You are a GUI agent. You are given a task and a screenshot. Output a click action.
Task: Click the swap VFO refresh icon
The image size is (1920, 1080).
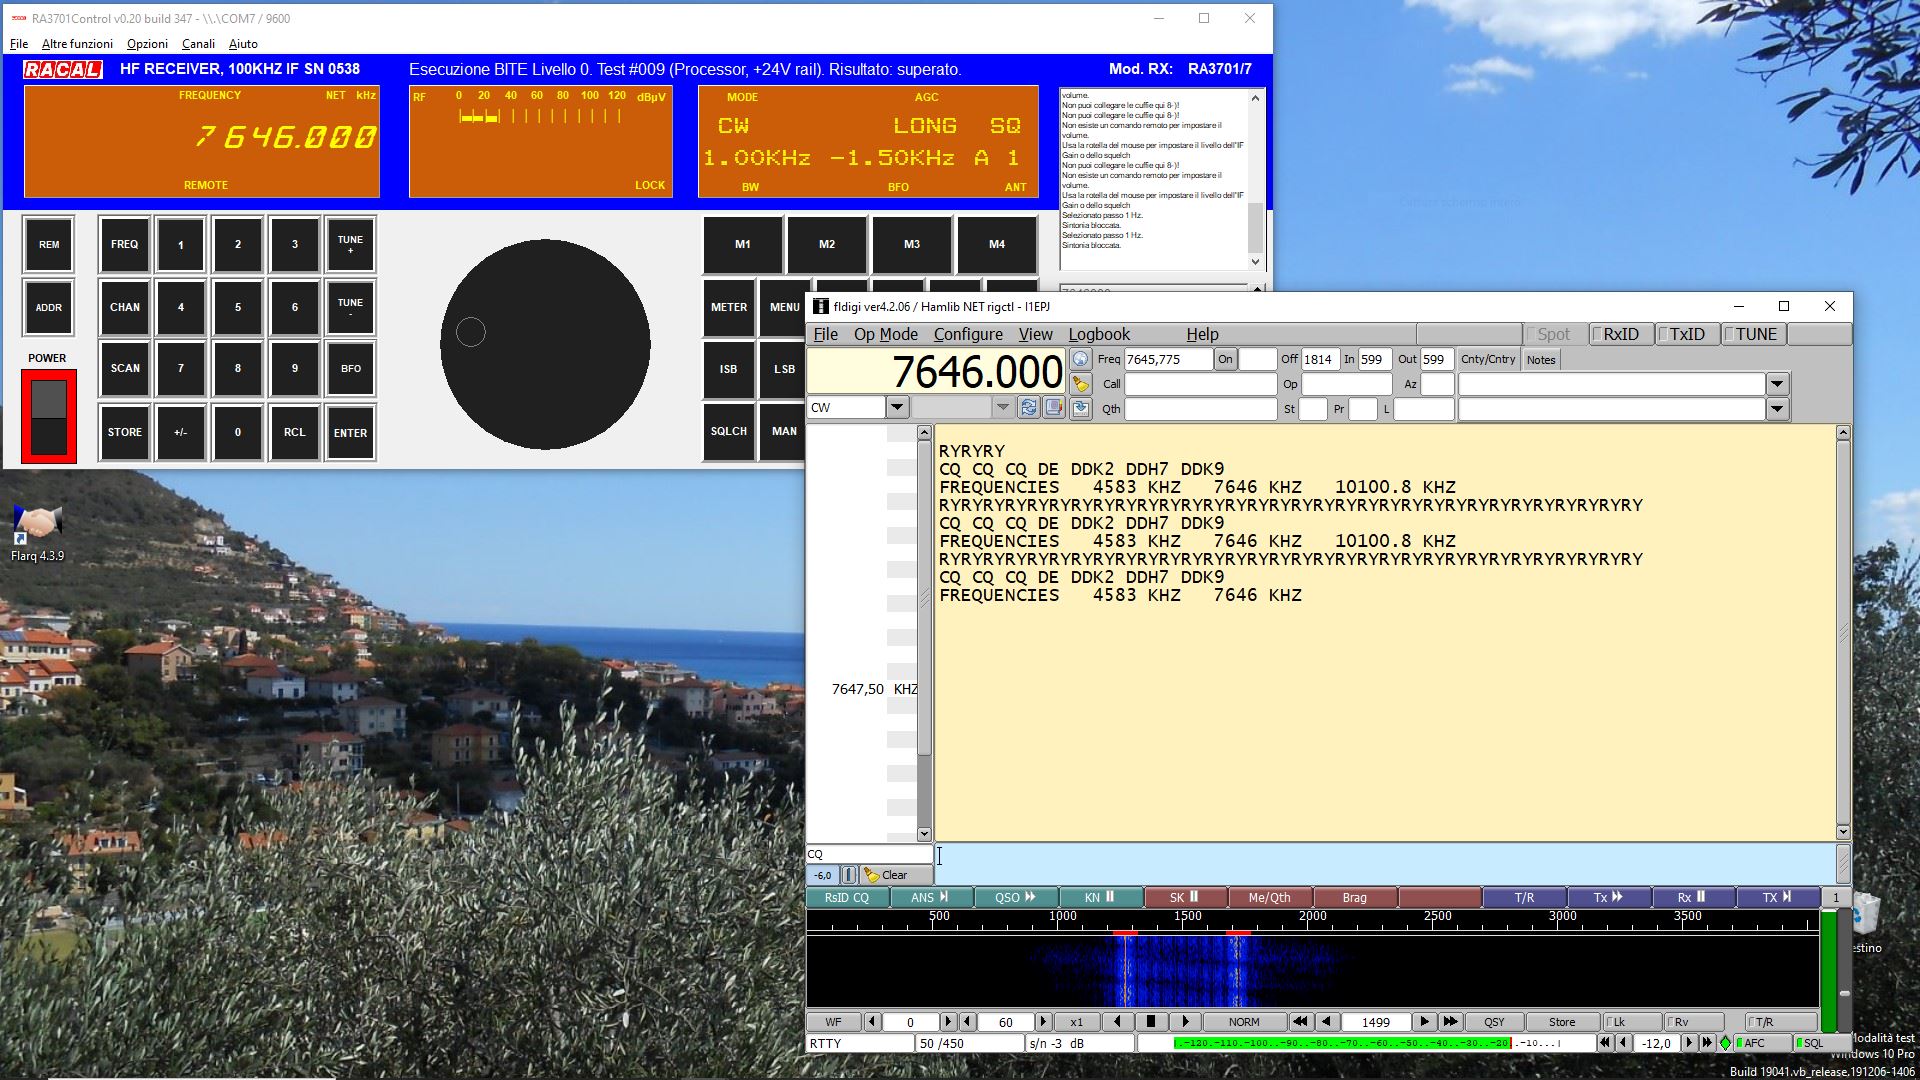[1028, 407]
